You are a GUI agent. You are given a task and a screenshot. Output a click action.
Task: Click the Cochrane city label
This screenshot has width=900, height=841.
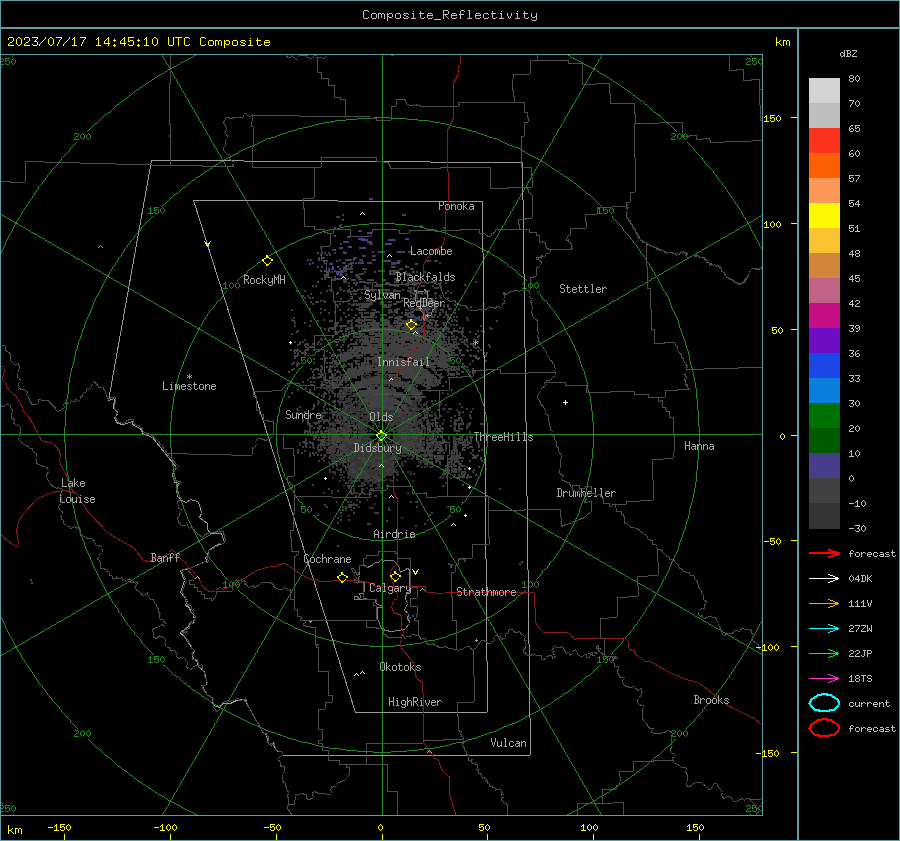(x=327, y=559)
